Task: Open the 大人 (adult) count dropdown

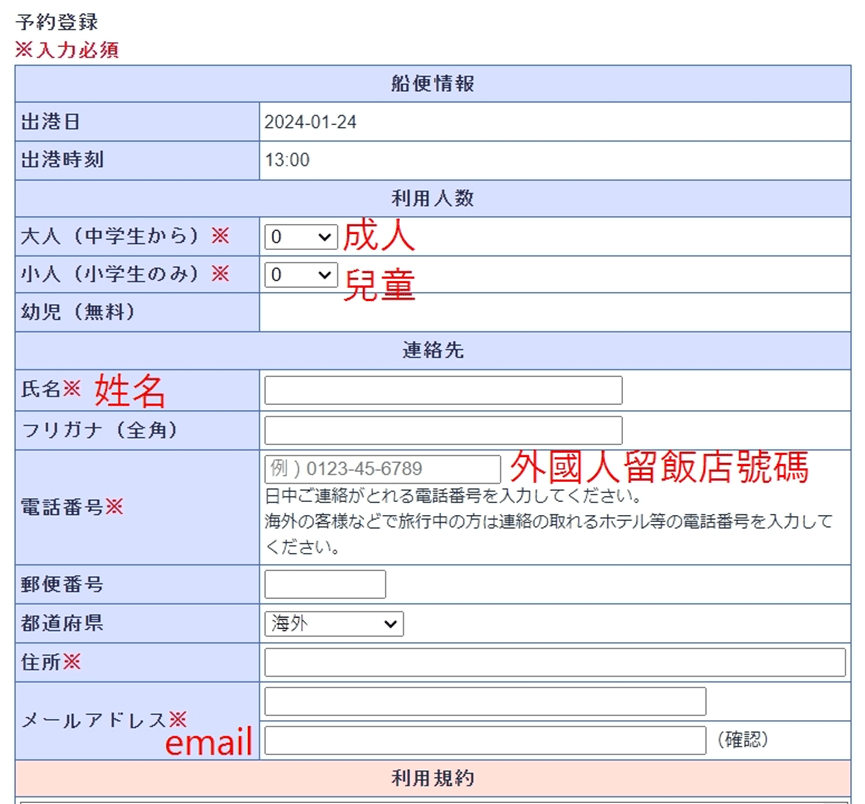Action: tap(301, 237)
